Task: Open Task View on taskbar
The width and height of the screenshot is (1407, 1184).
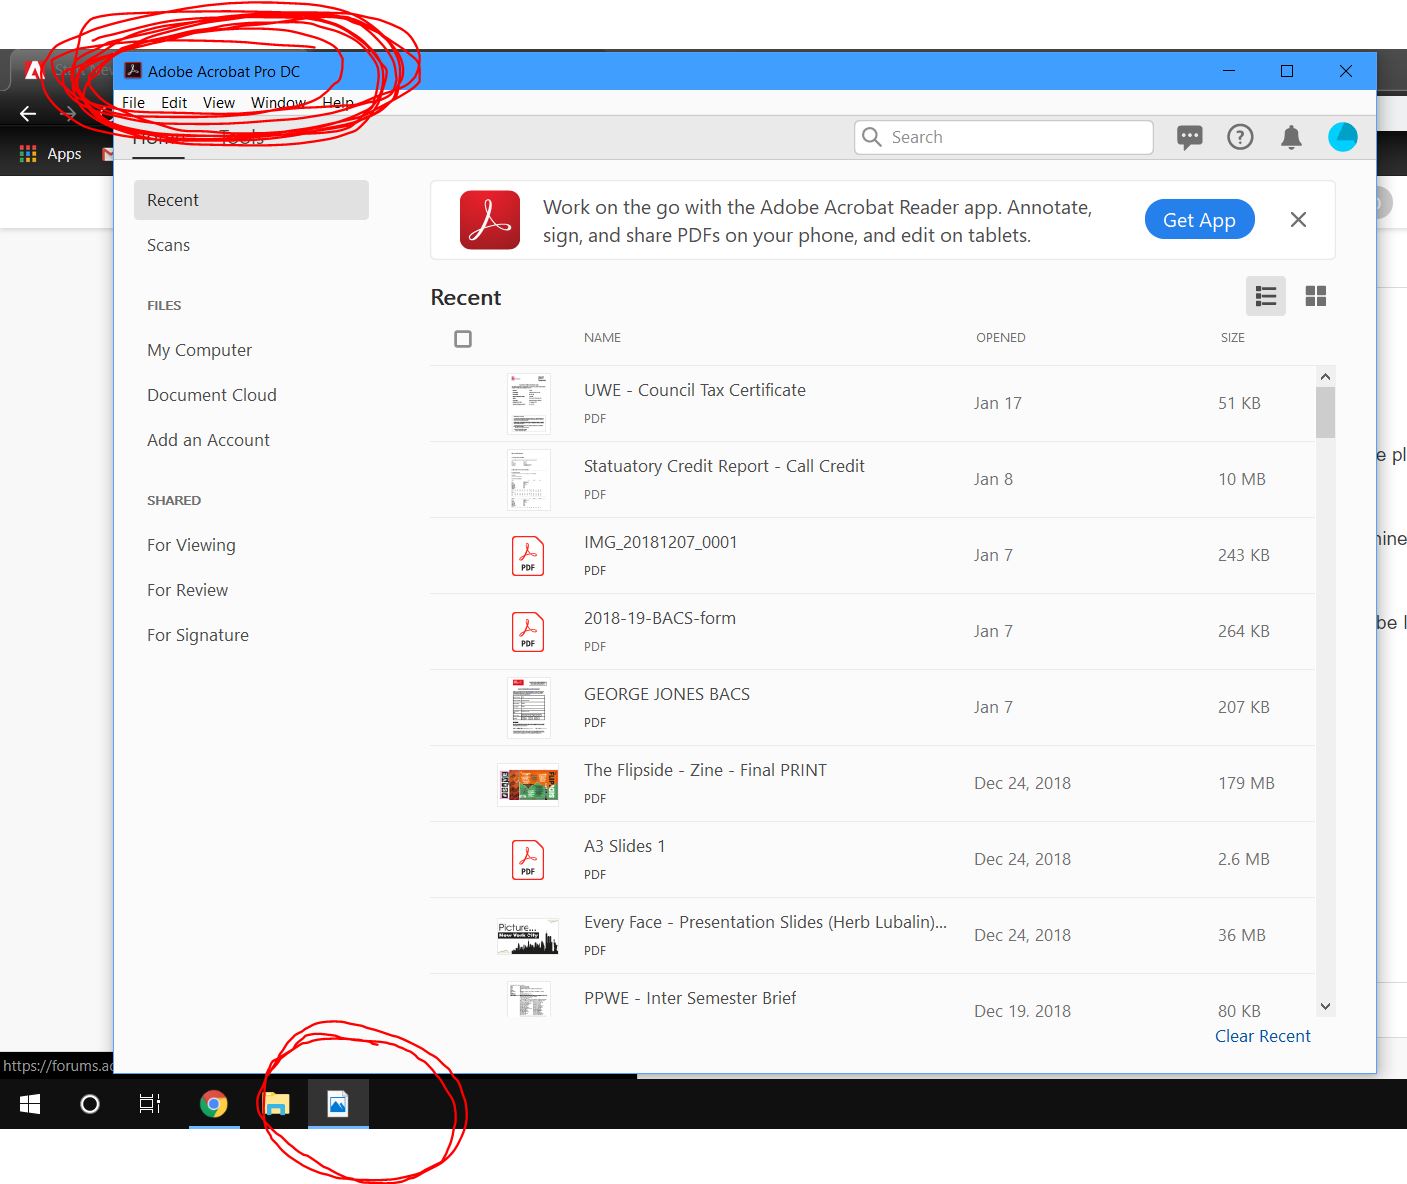Action: click(x=150, y=1104)
